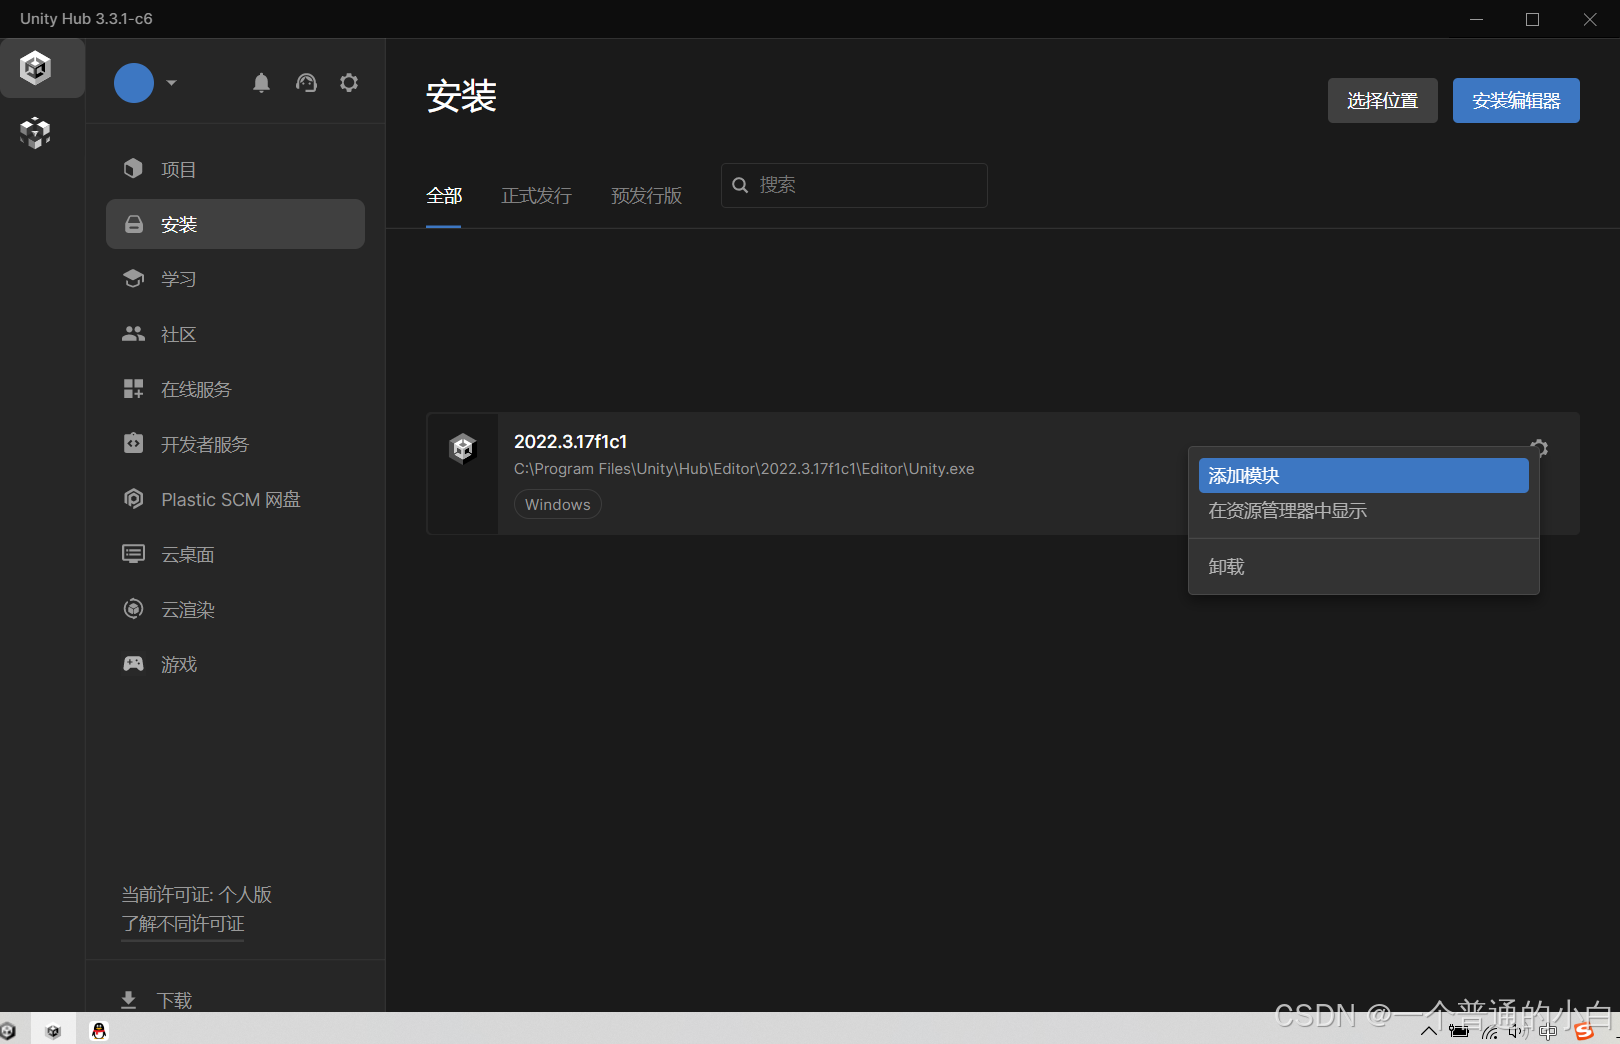Click 选择位置 button
Viewport: 1620px width, 1044px height.
click(1382, 101)
